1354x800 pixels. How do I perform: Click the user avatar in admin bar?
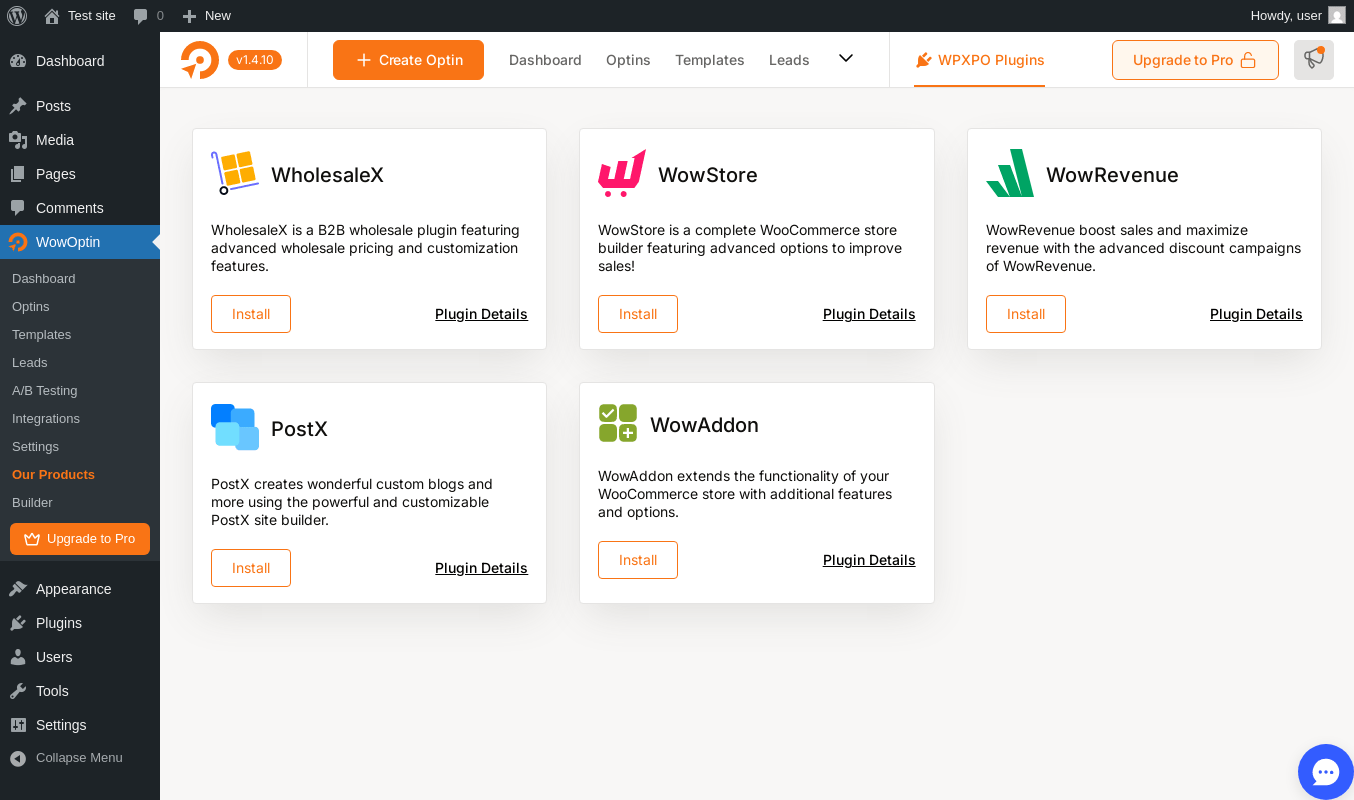[1337, 16]
